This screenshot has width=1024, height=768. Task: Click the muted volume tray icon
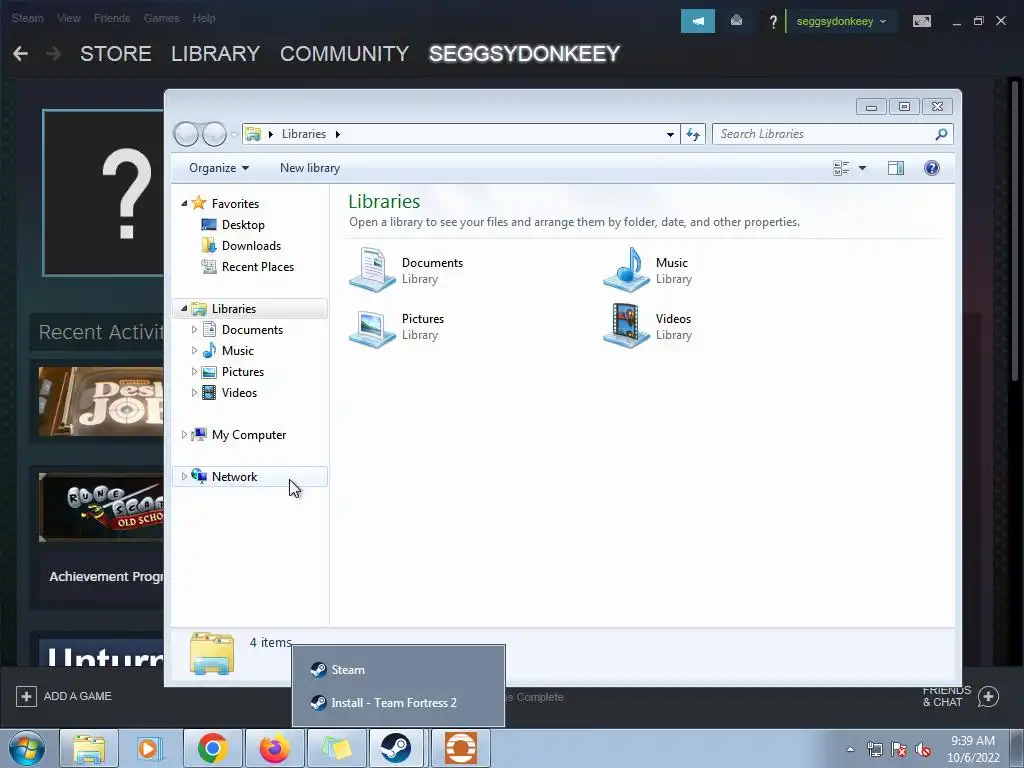(923, 749)
